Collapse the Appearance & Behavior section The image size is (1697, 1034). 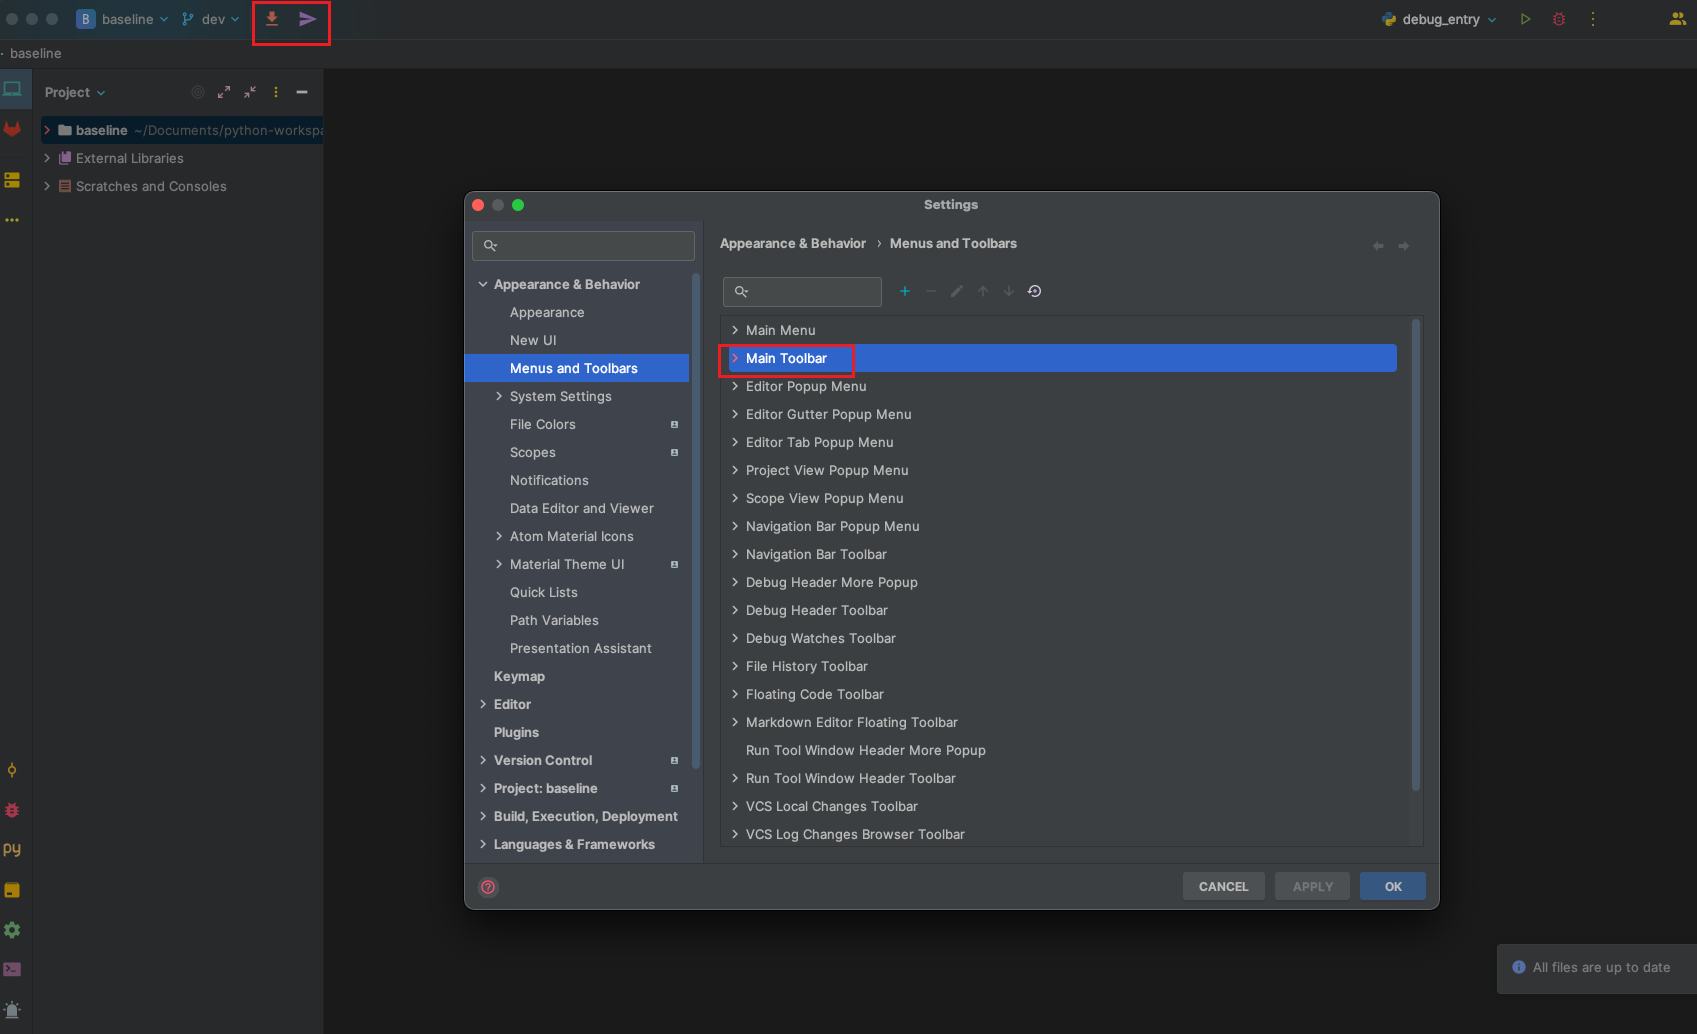click(483, 284)
